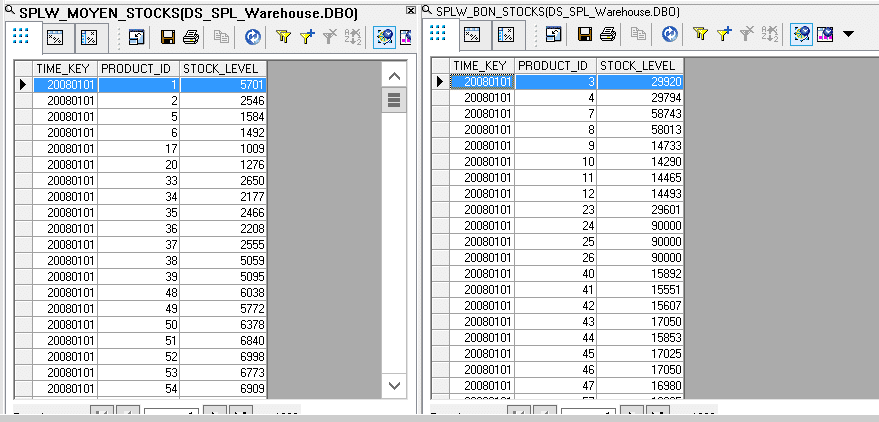
Task: Save the SPLW_BON_STOCKS data
Action: (x=585, y=34)
